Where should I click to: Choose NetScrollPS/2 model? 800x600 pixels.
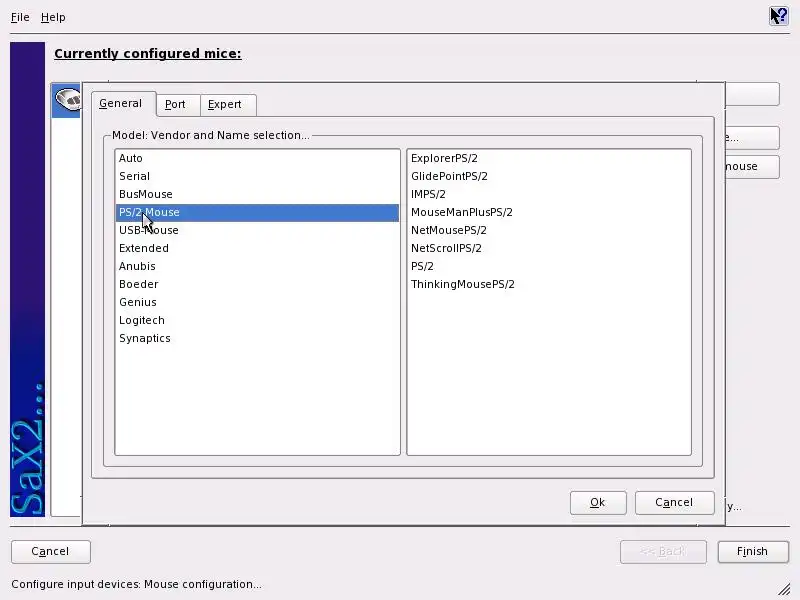pyautogui.click(x=549, y=248)
